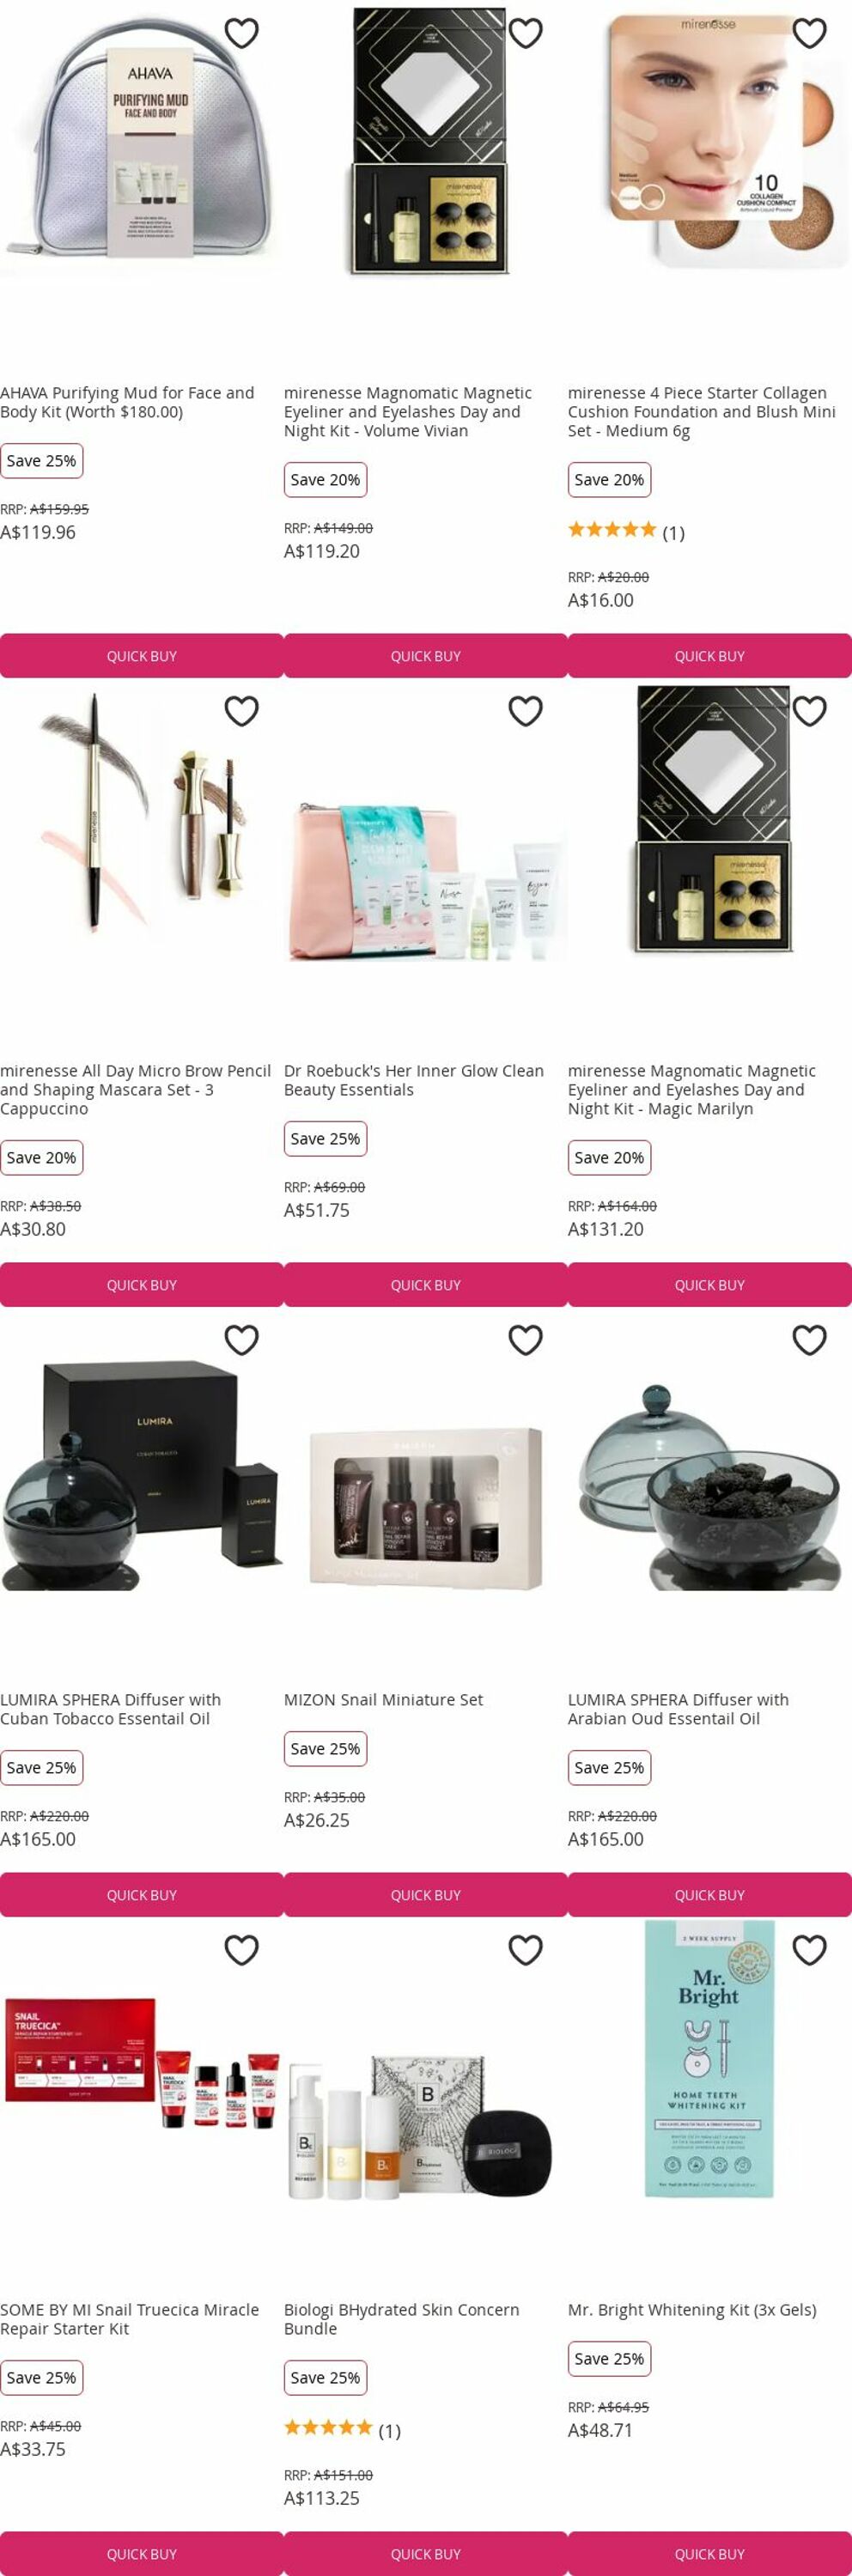Quick buy the AHAVA Purifying Mud kit
This screenshot has height=2576, width=852.
click(x=142, y=656)
